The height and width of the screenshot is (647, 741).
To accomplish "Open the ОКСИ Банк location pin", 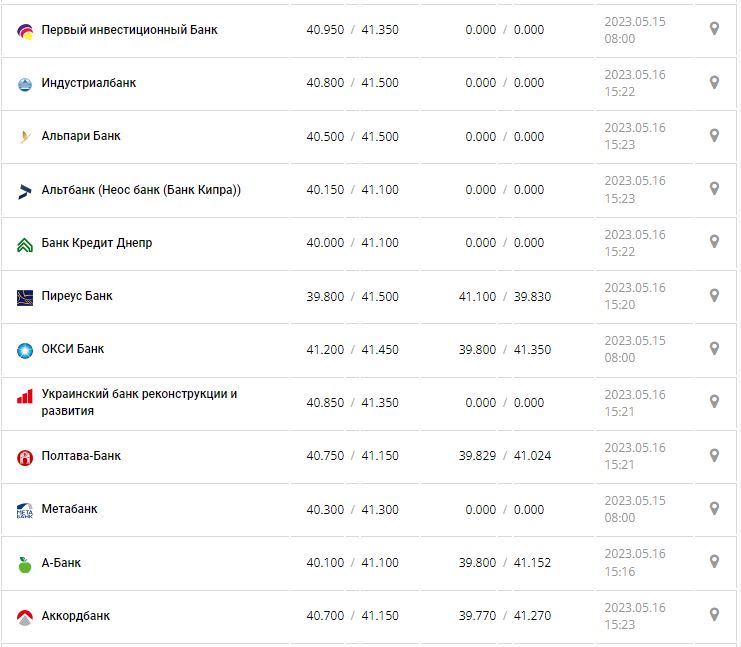I will (x=714, y=348).
